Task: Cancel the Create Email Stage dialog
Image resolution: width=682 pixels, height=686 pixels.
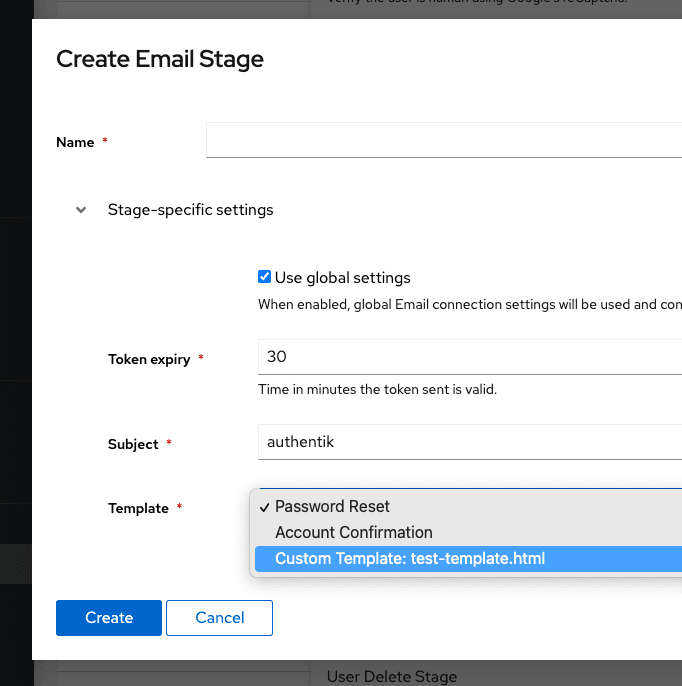Action: tap(219, 618)
